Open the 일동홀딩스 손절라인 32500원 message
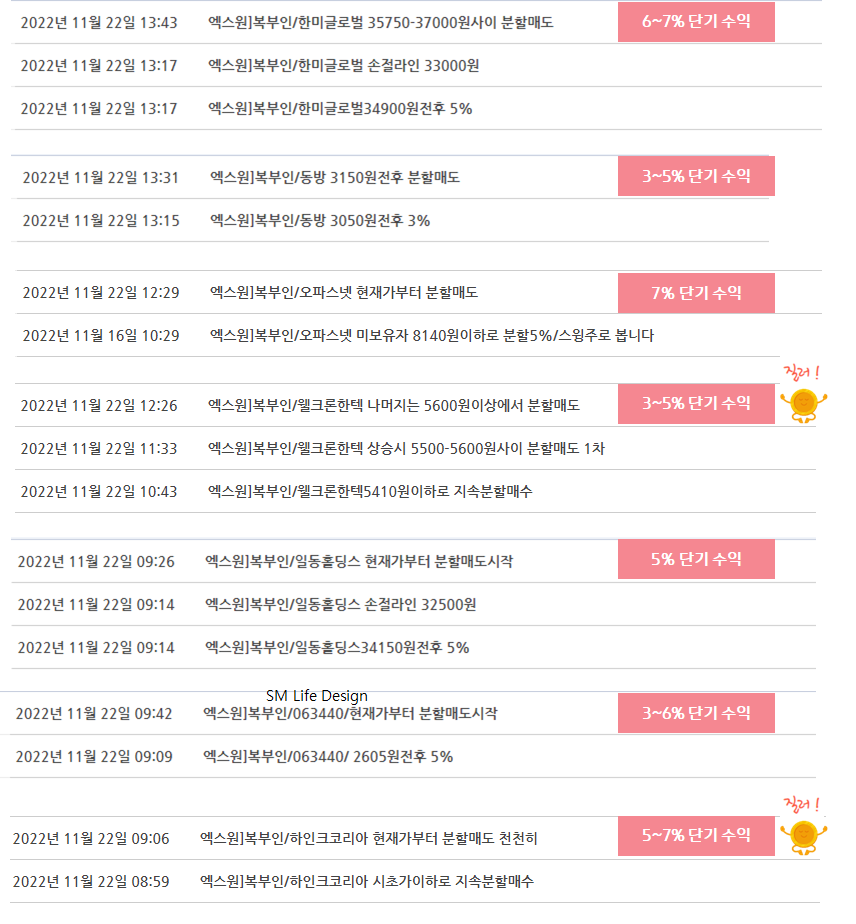The height and width of the screenshot is (924, 856). (341, 605)
